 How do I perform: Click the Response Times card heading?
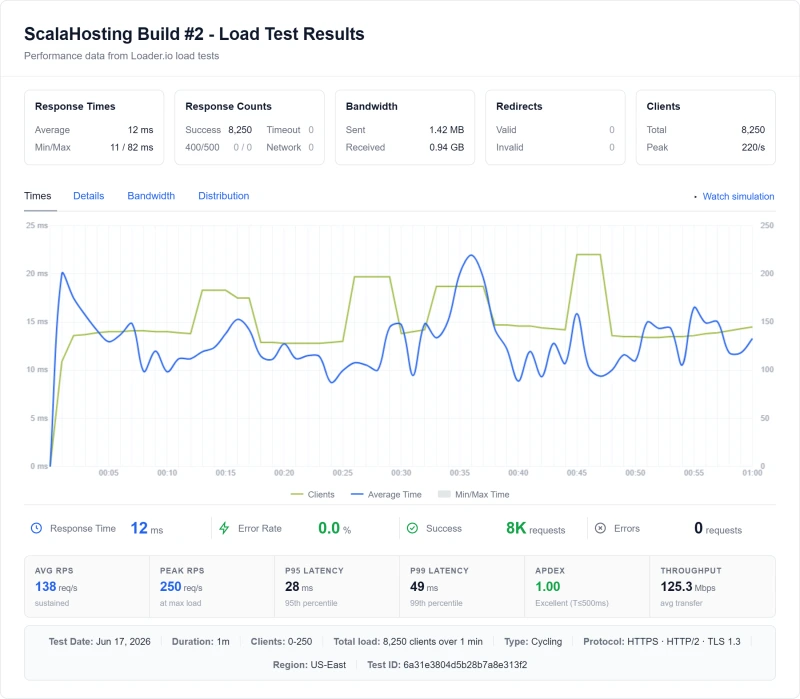(75, 106)
